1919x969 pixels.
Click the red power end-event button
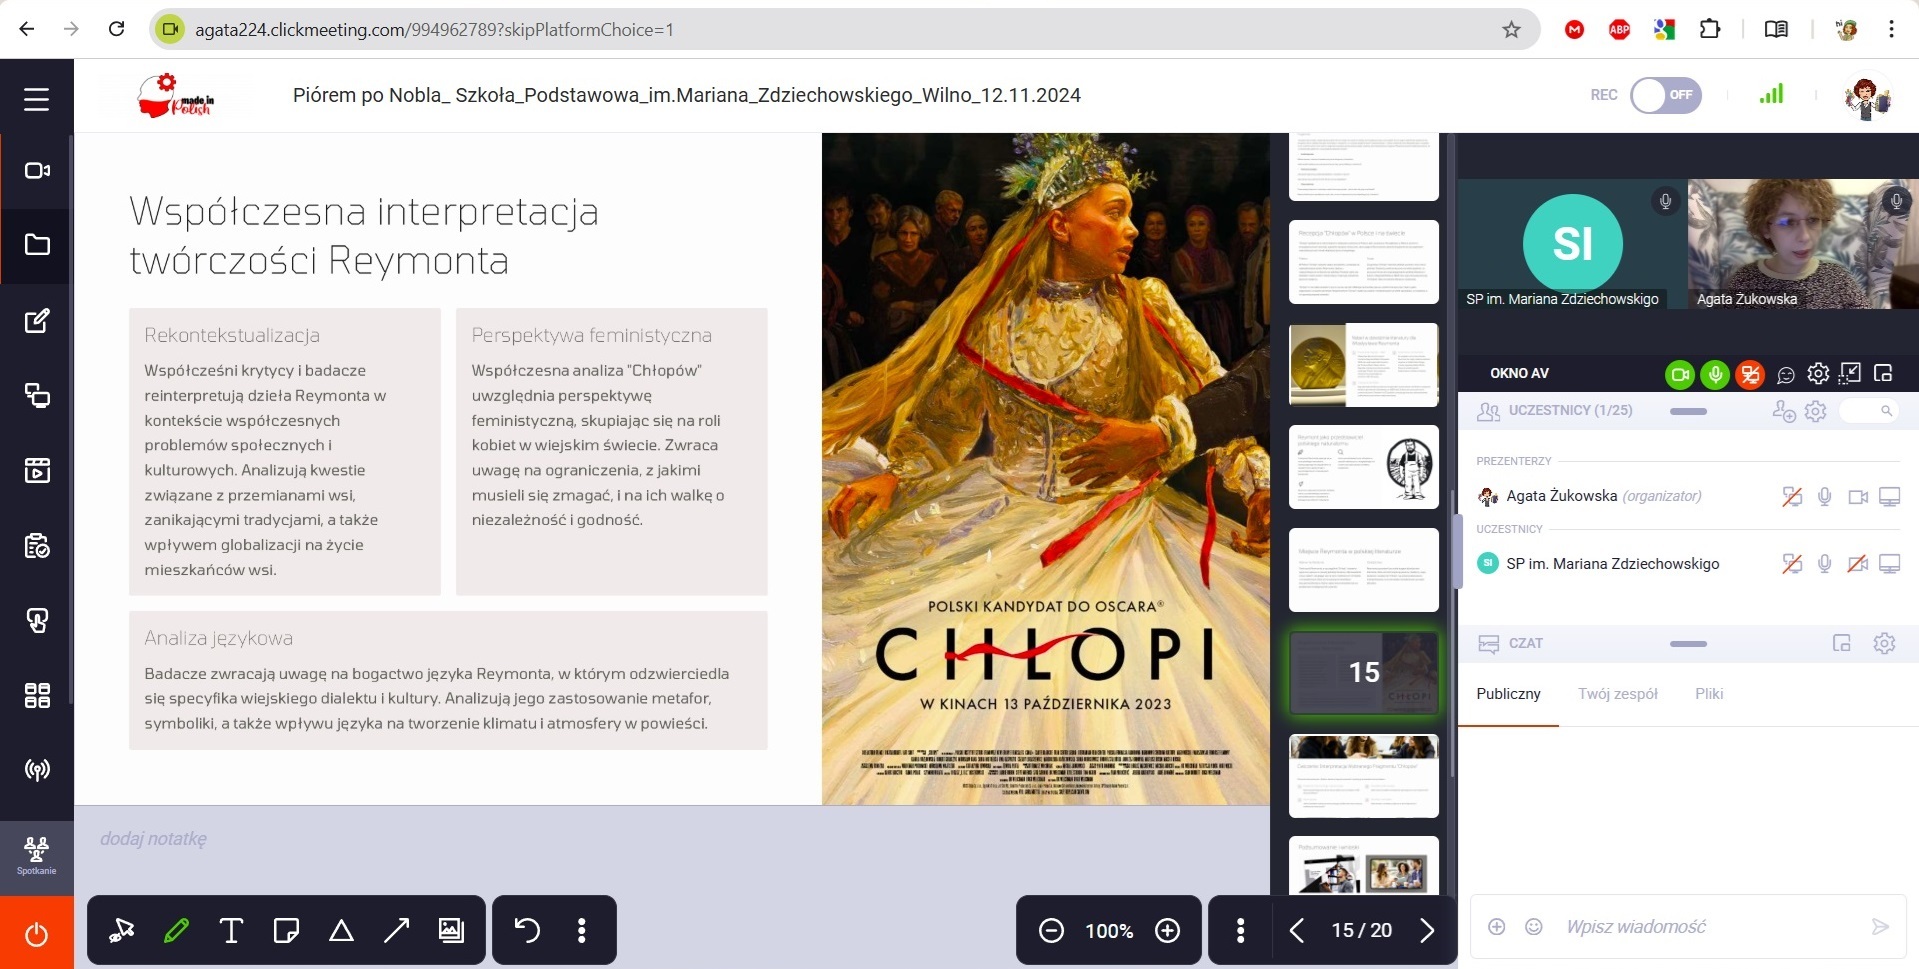click(x=36, y=934)
